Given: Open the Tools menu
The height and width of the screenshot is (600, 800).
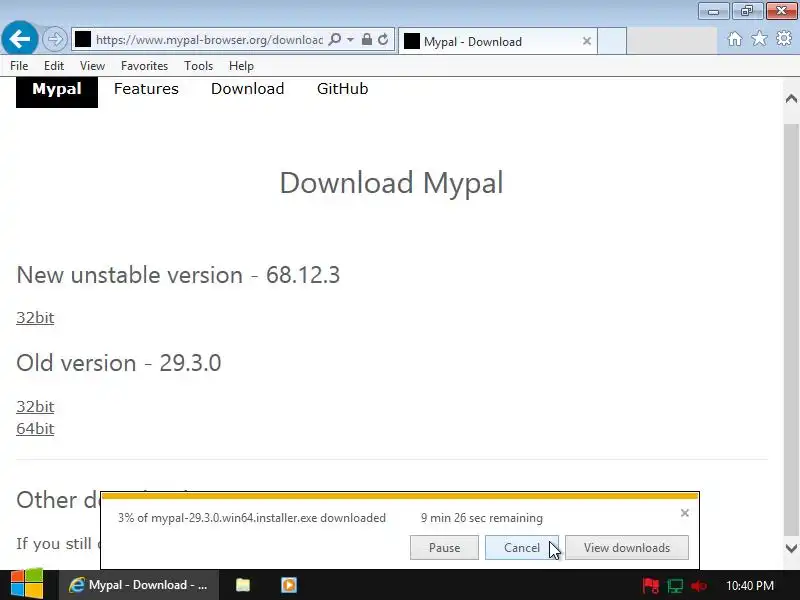Looking at the screenshot, I should 198,66.
